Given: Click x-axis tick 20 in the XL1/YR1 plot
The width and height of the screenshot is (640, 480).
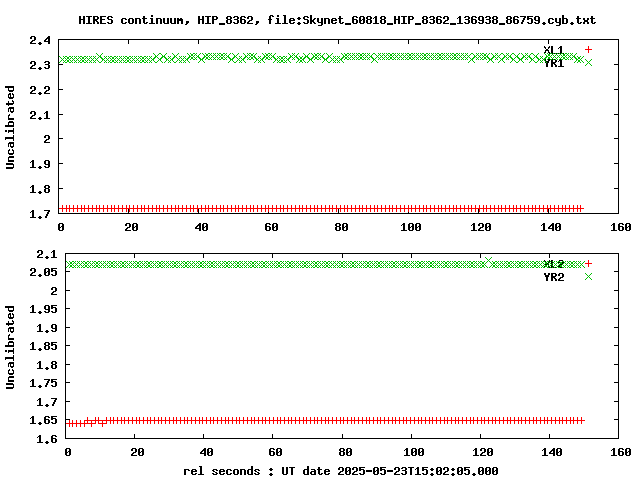Looking at the screenshot, I should click(131, 227).
